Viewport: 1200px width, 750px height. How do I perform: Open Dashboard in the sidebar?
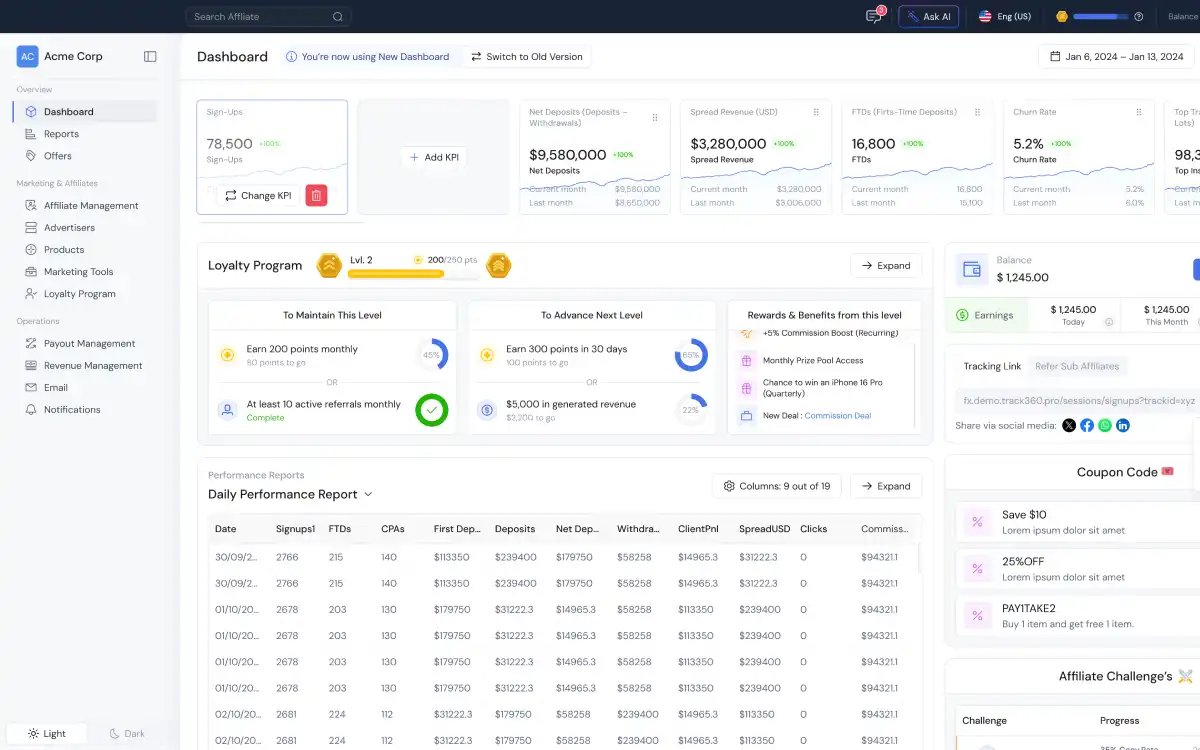86,112
